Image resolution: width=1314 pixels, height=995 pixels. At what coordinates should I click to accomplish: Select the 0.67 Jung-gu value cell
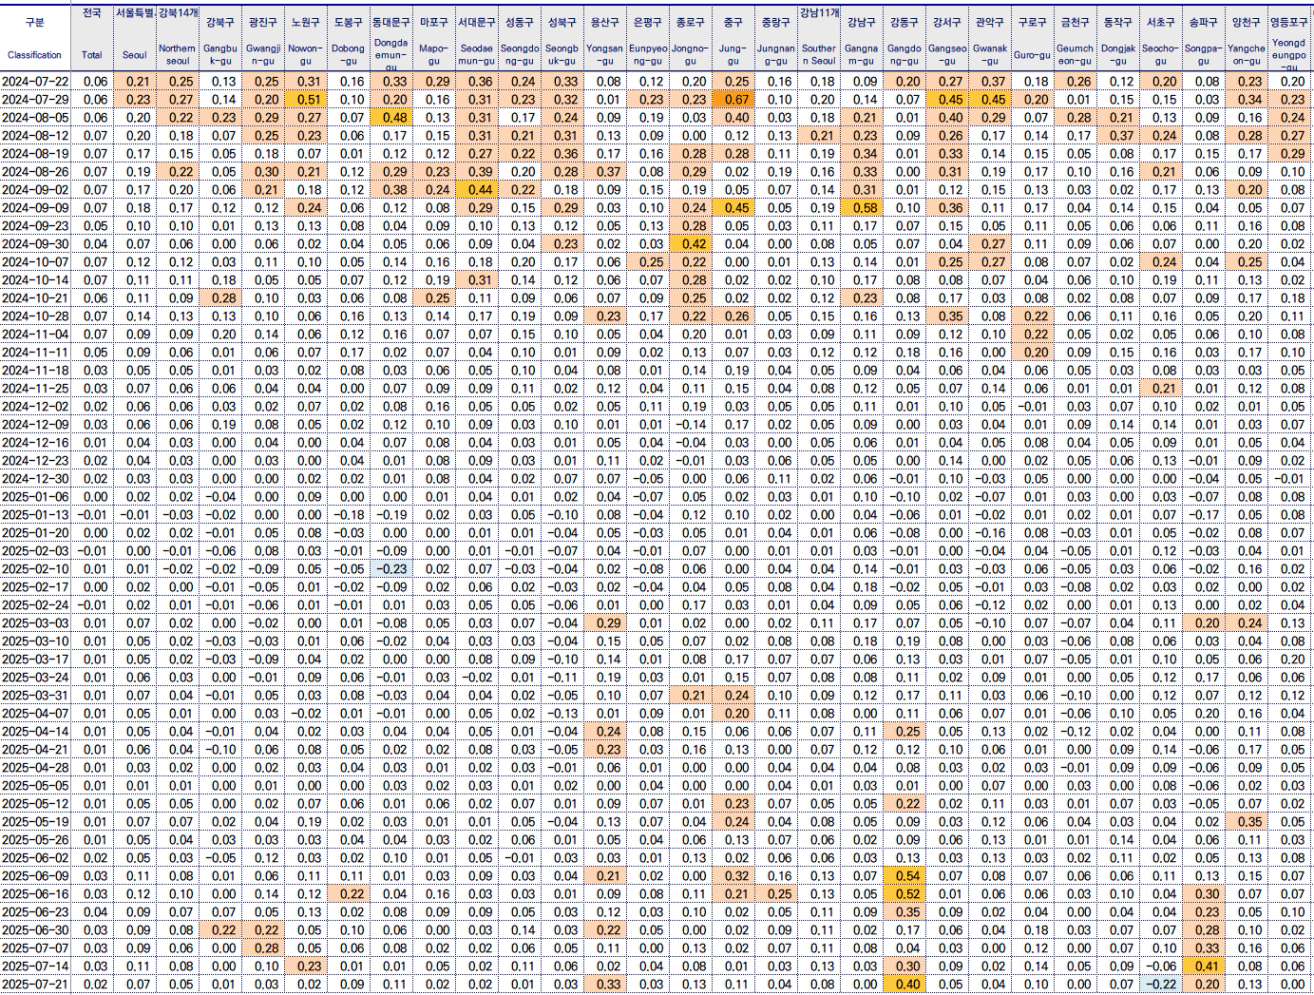pyautogui.click(x=734, y=99)
